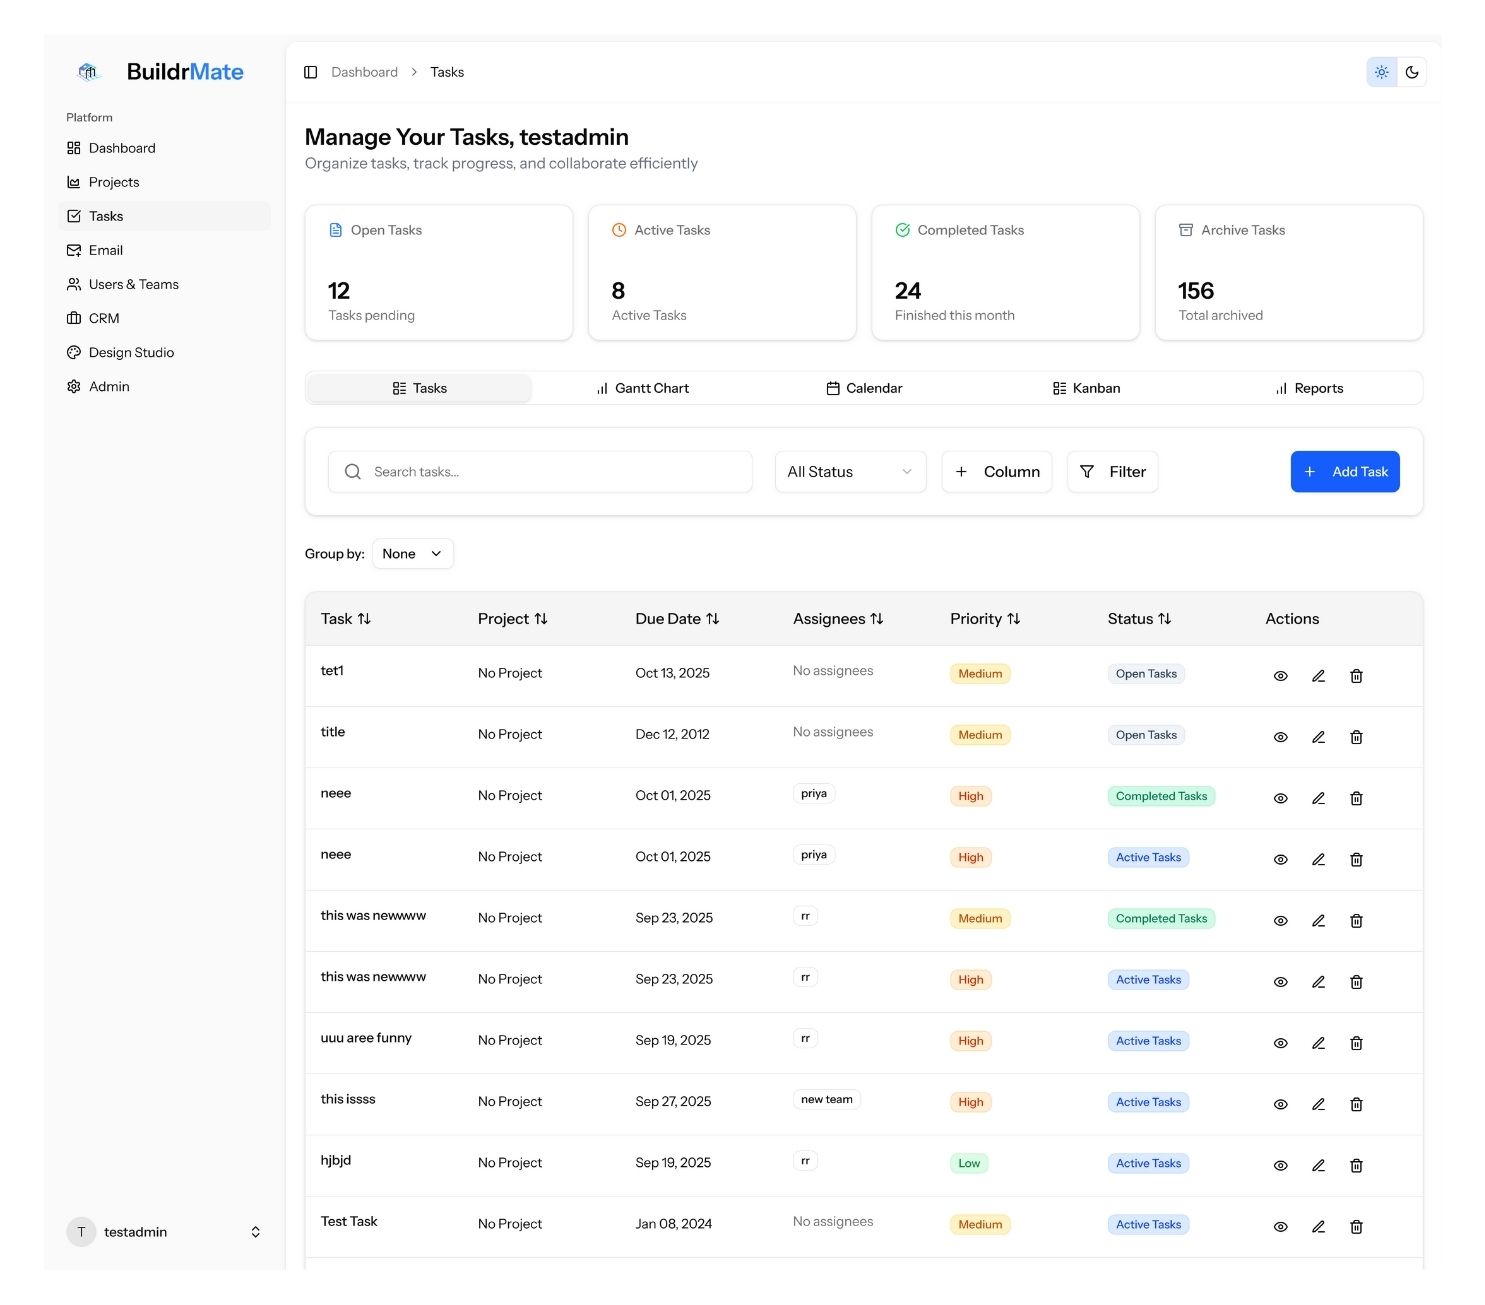Enable light mode with sun toggle
1485x1305 pixels.
(x=1381, y=72)
